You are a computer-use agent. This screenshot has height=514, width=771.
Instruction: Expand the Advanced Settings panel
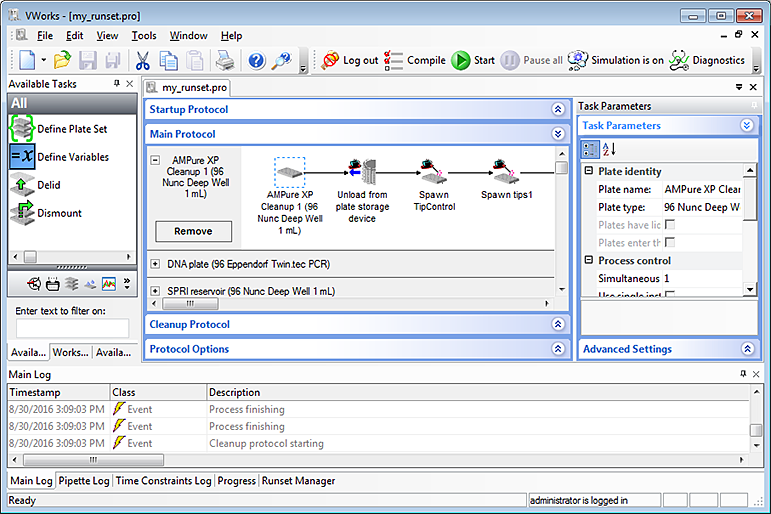click(x=746, y=349)
